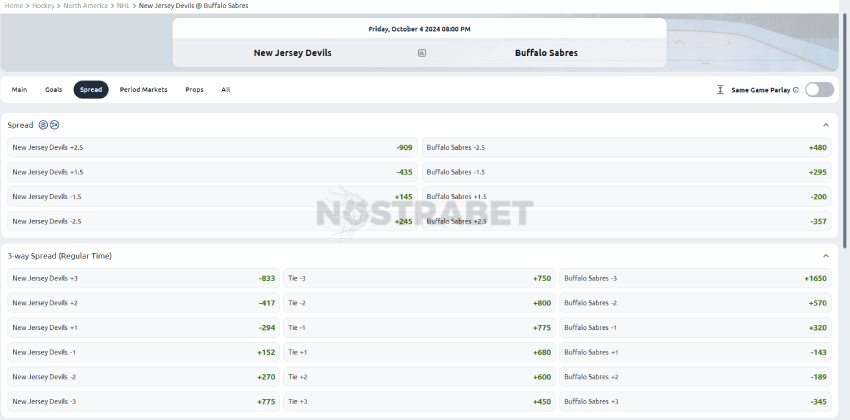
Task: Pick Buffalo Sabres +1.5 at -200
Action: (x=627, y=197)
